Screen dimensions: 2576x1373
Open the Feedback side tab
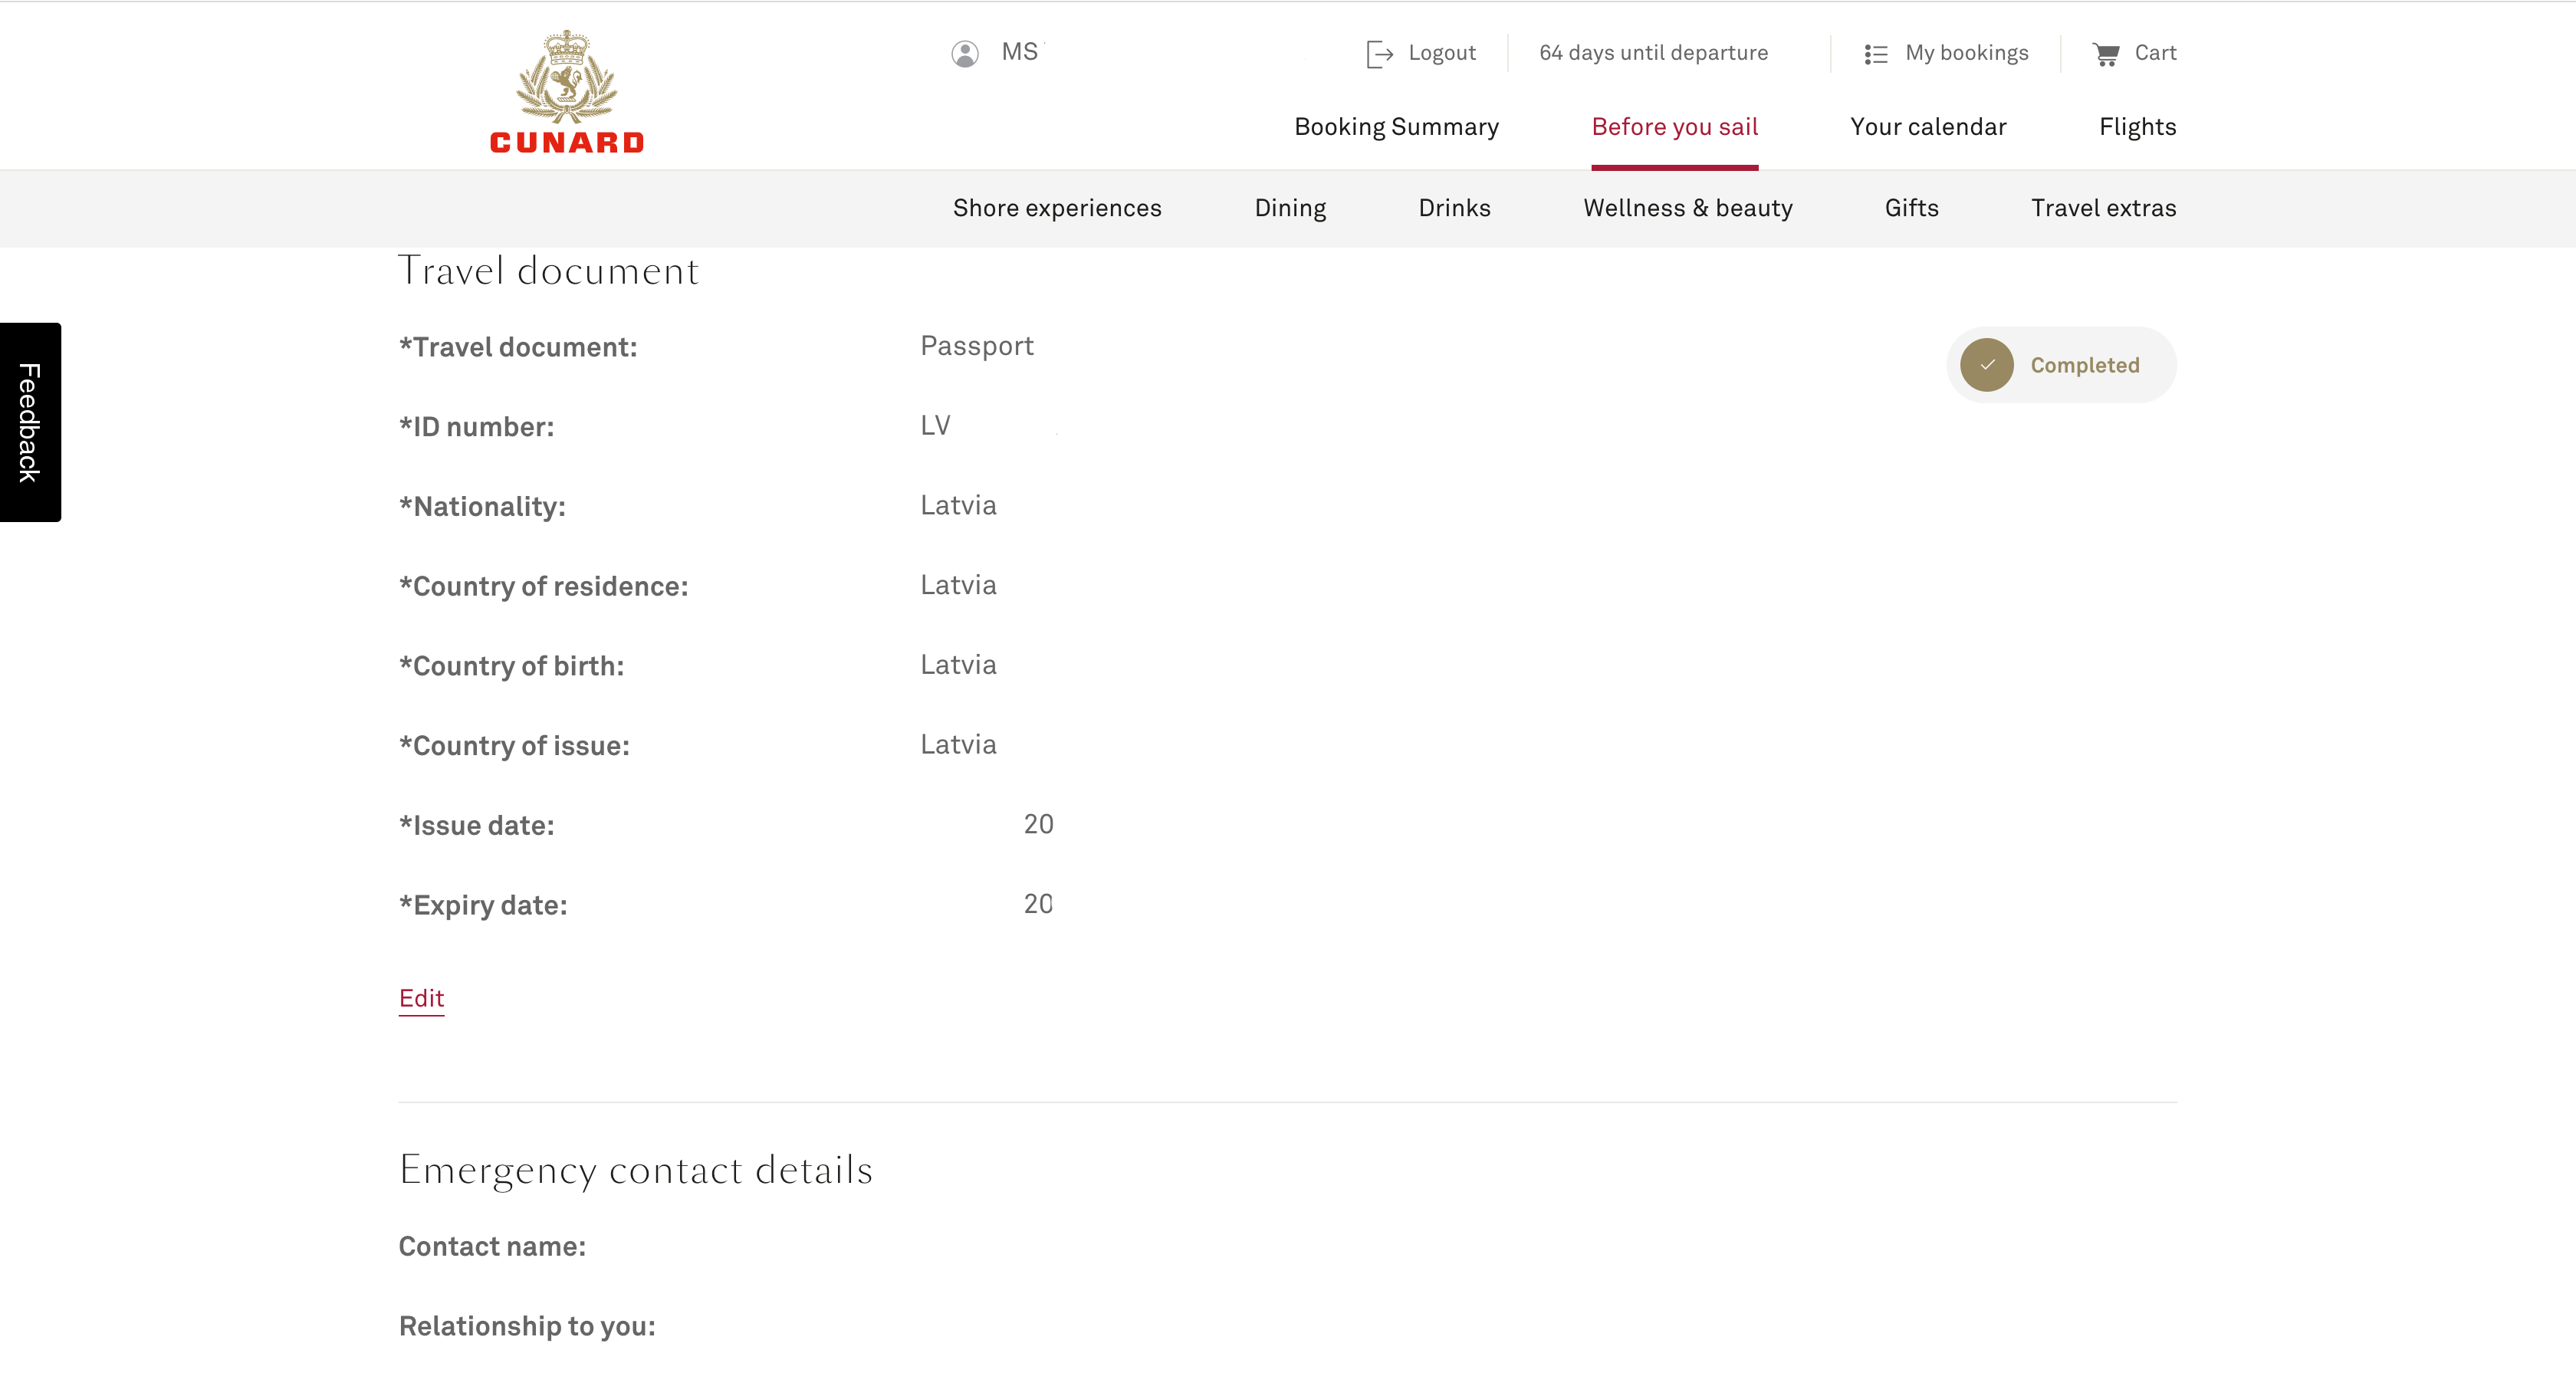30,422
